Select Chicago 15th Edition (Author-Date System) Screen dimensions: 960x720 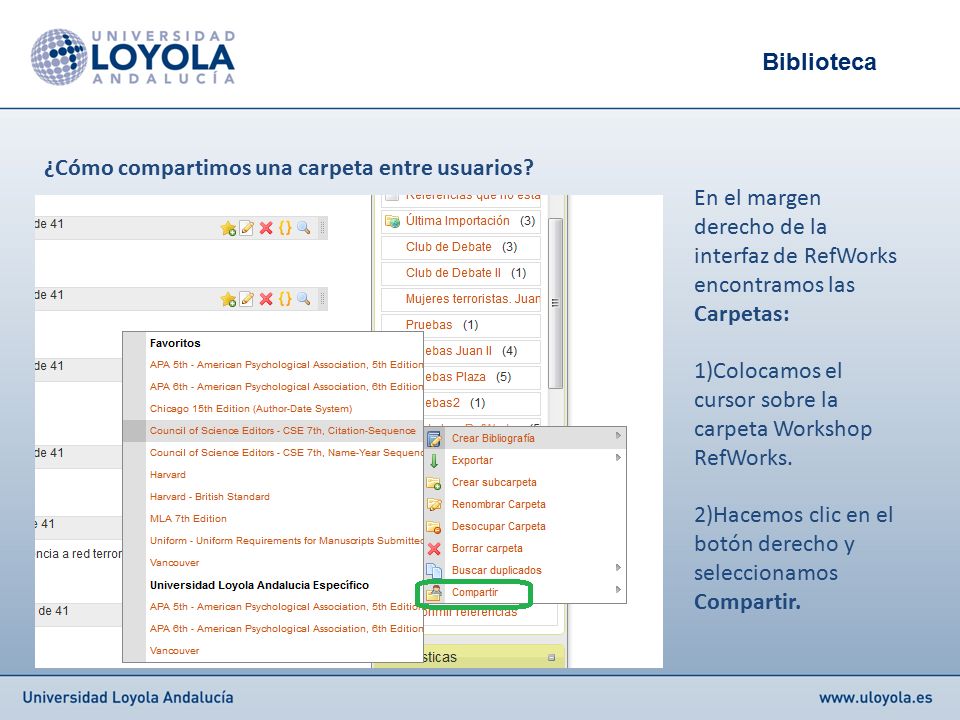coord(251,409)
